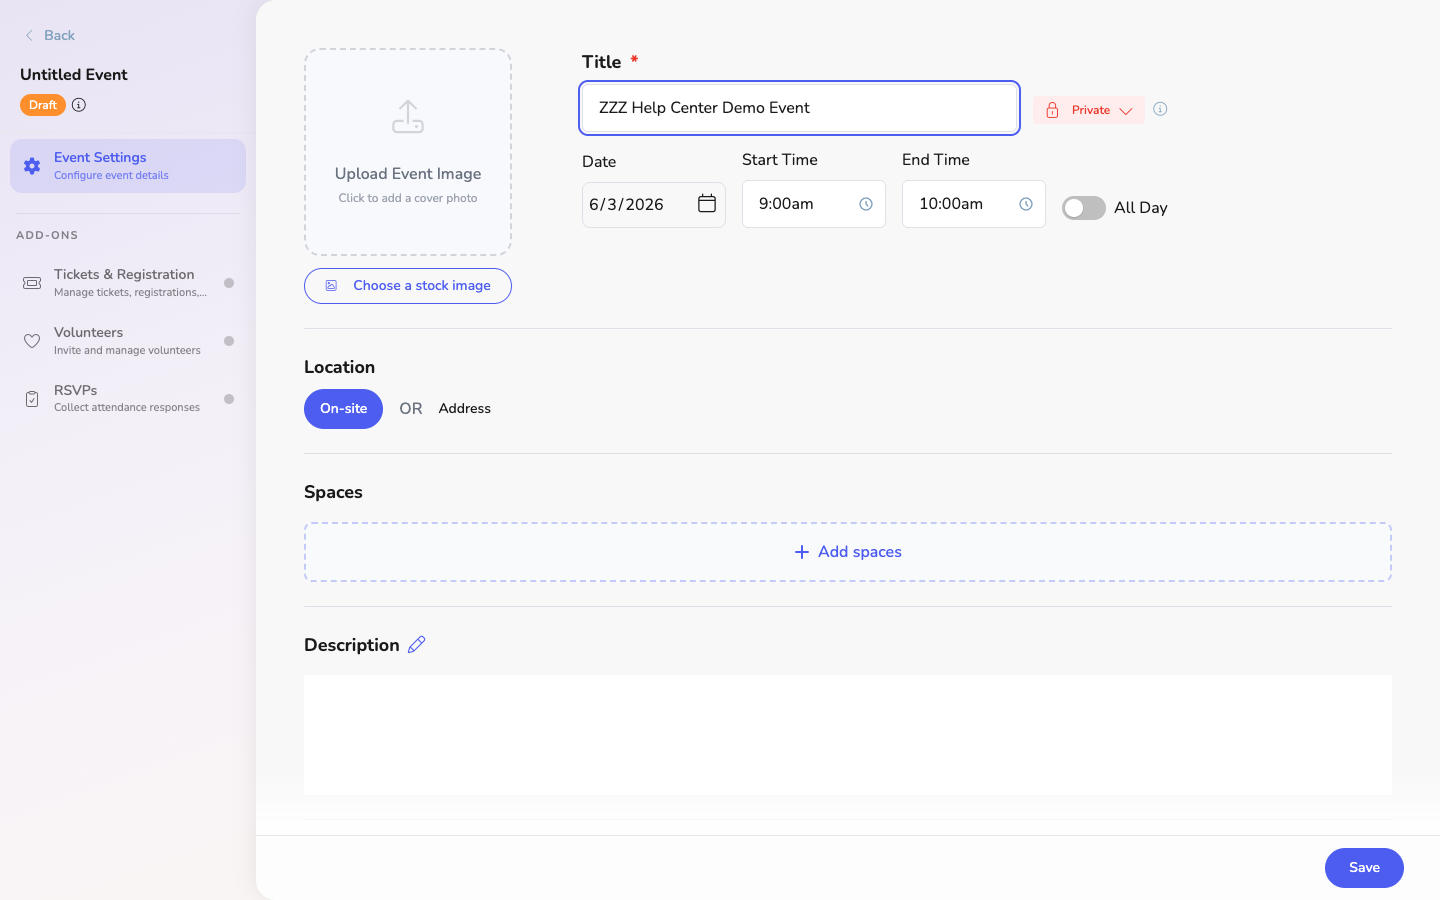This screenshot has height=900, width=1440.
Task: Toggle RSVPs add-on status dot
Action: pyautogui.click(x=229, y=399)
